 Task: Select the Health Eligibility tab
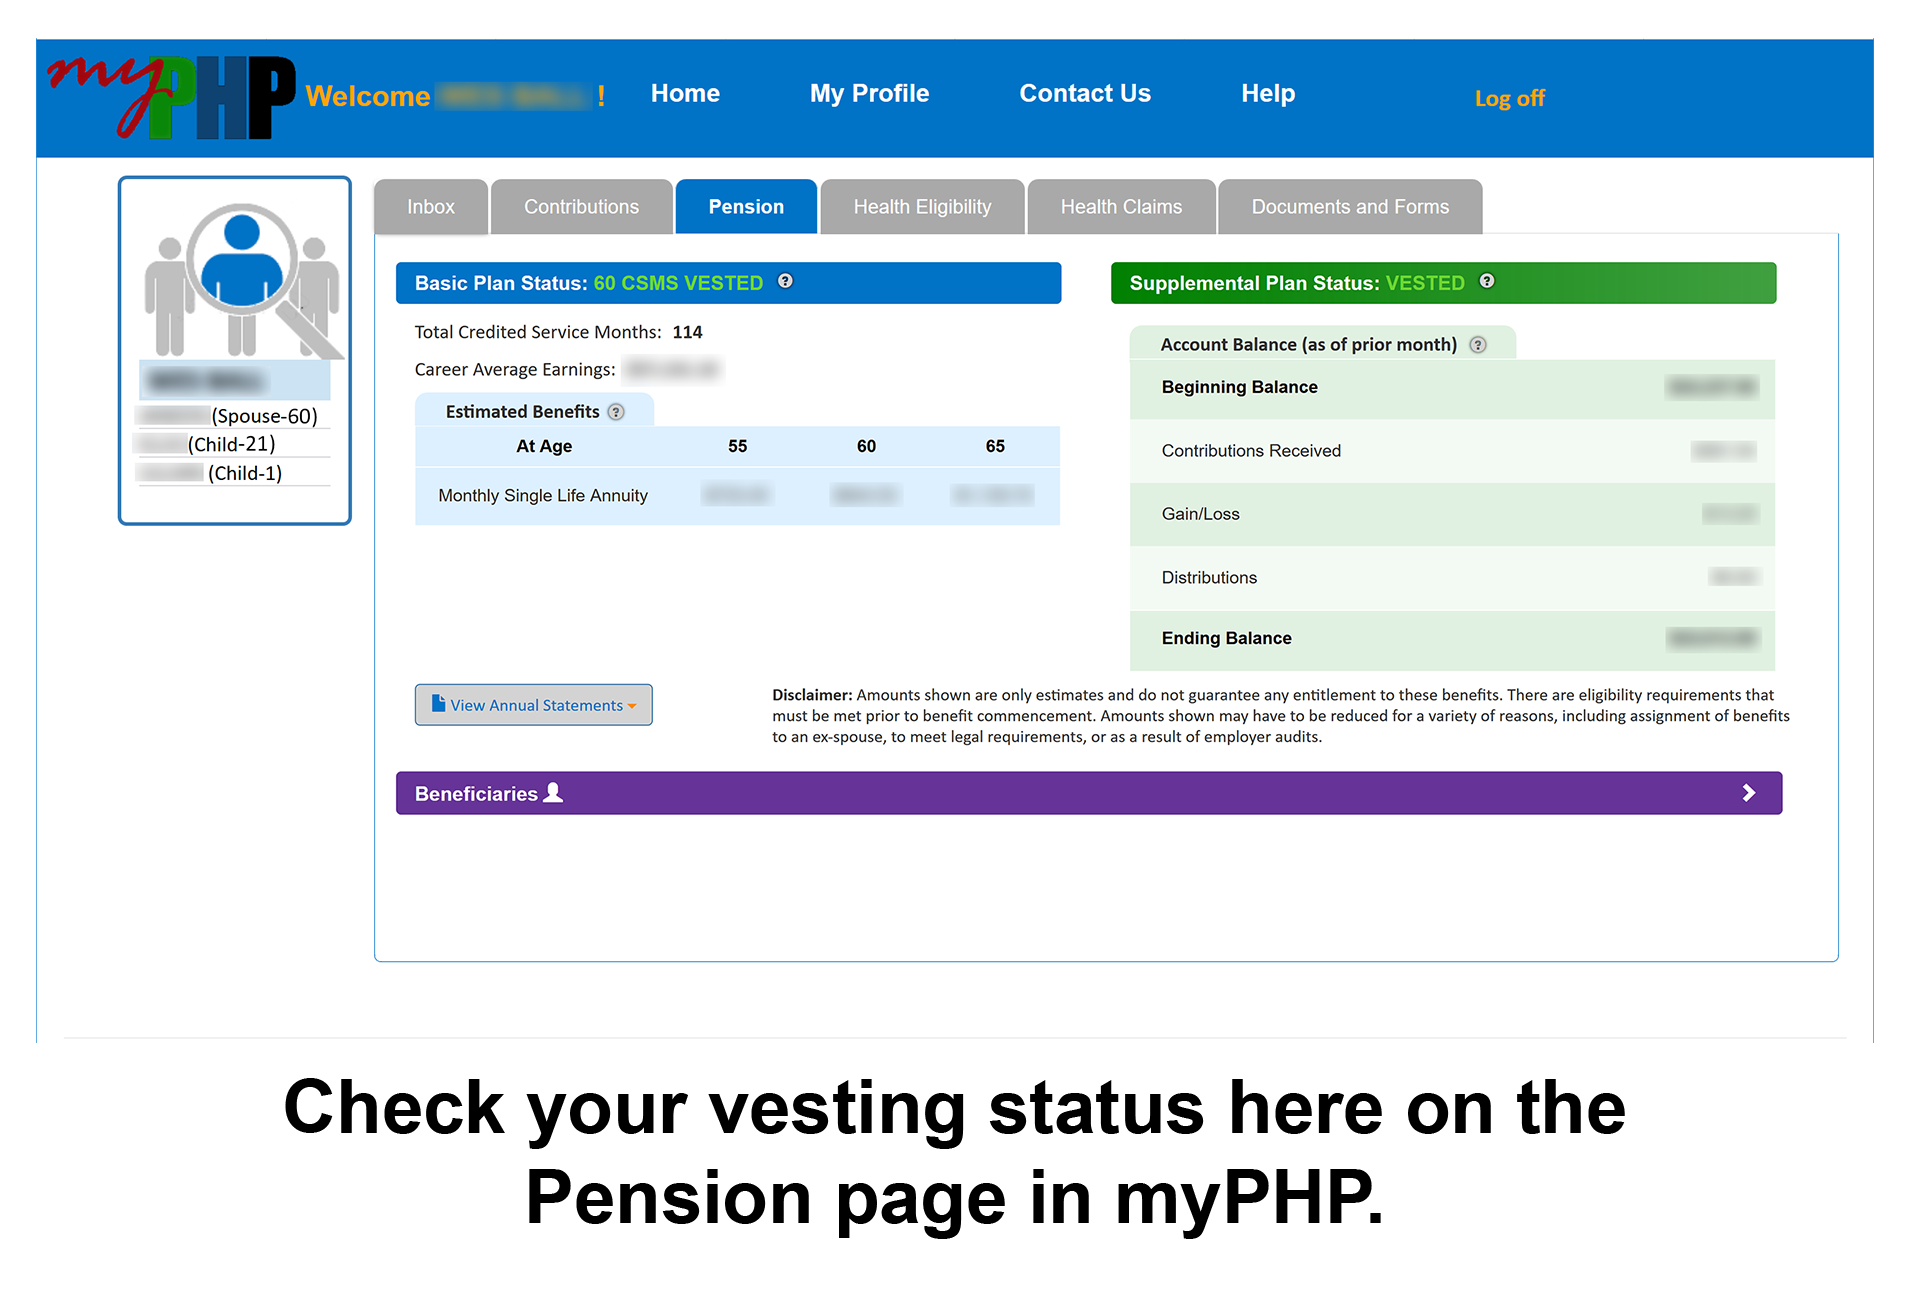pos(922,207)
